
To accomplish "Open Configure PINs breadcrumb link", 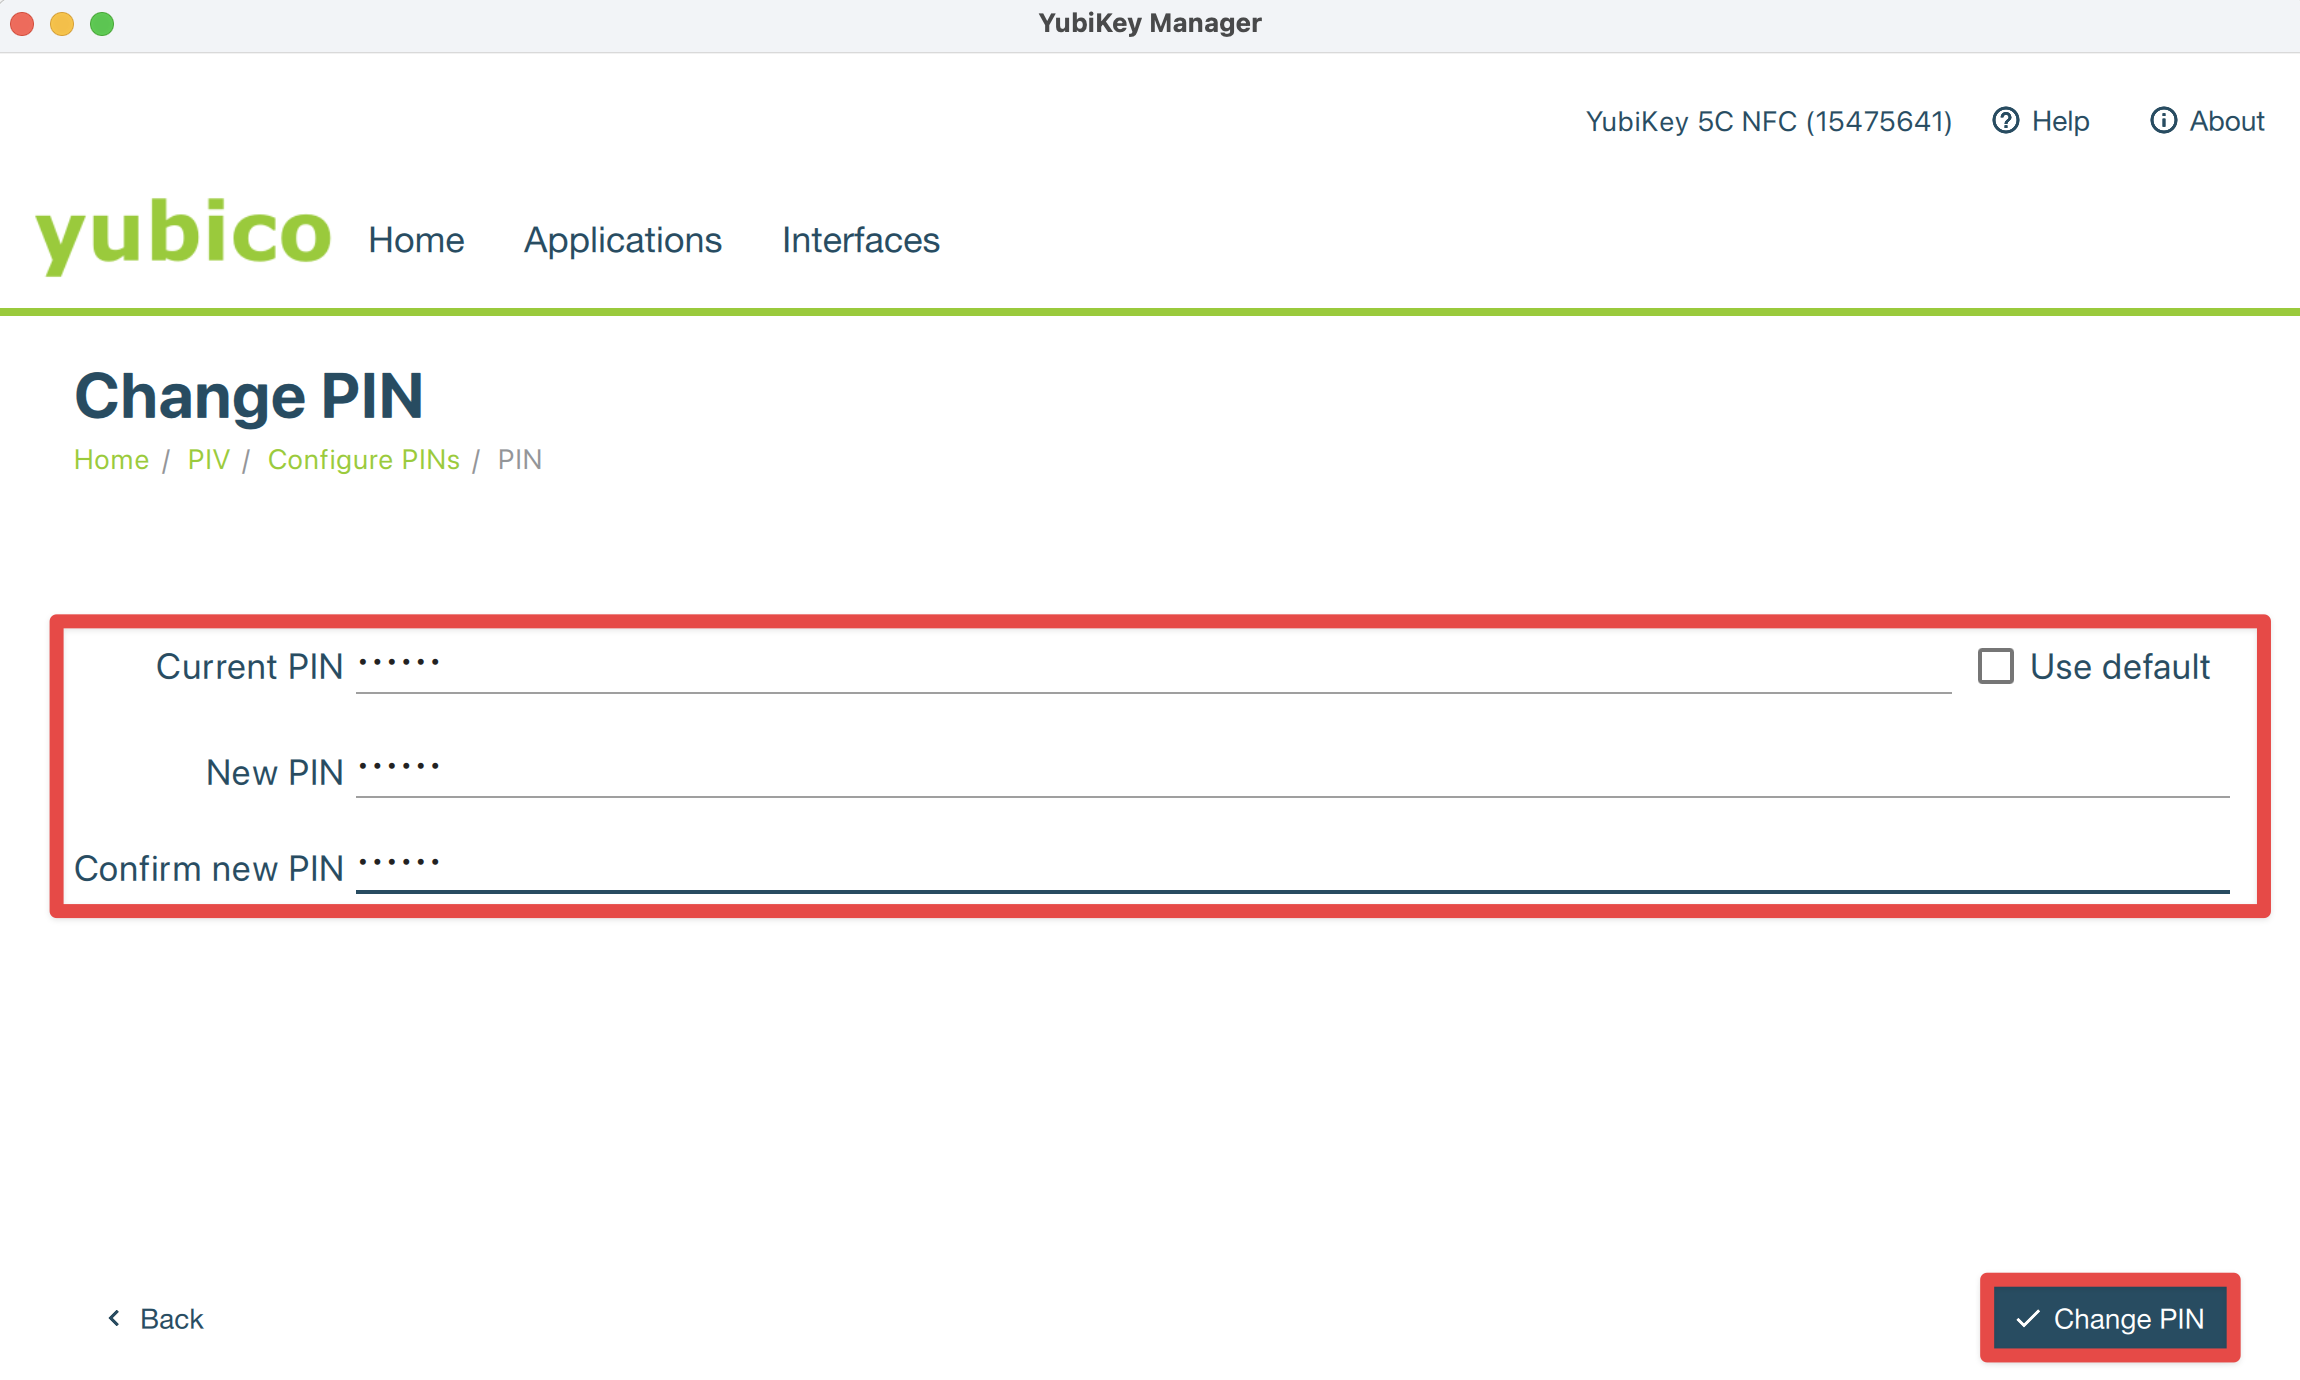I will click(x=364, y=459).
